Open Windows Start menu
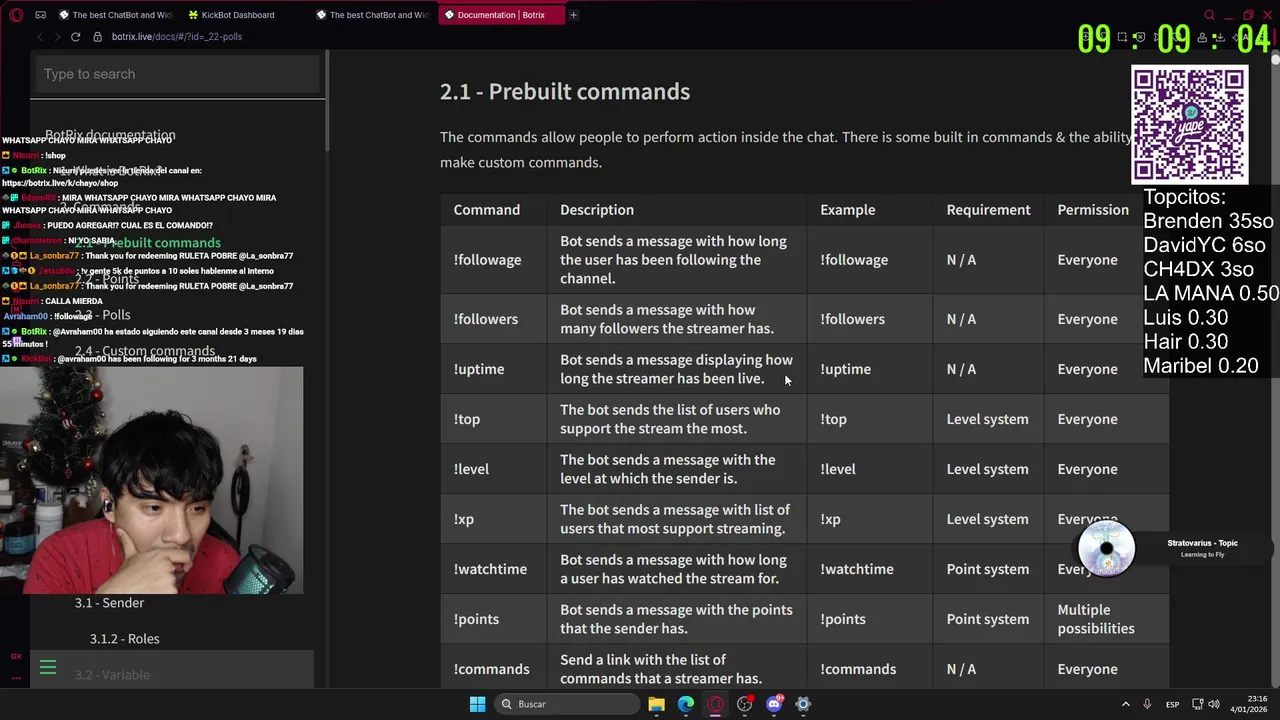Viewport: 1280px width, 720px height. (478, 704)
